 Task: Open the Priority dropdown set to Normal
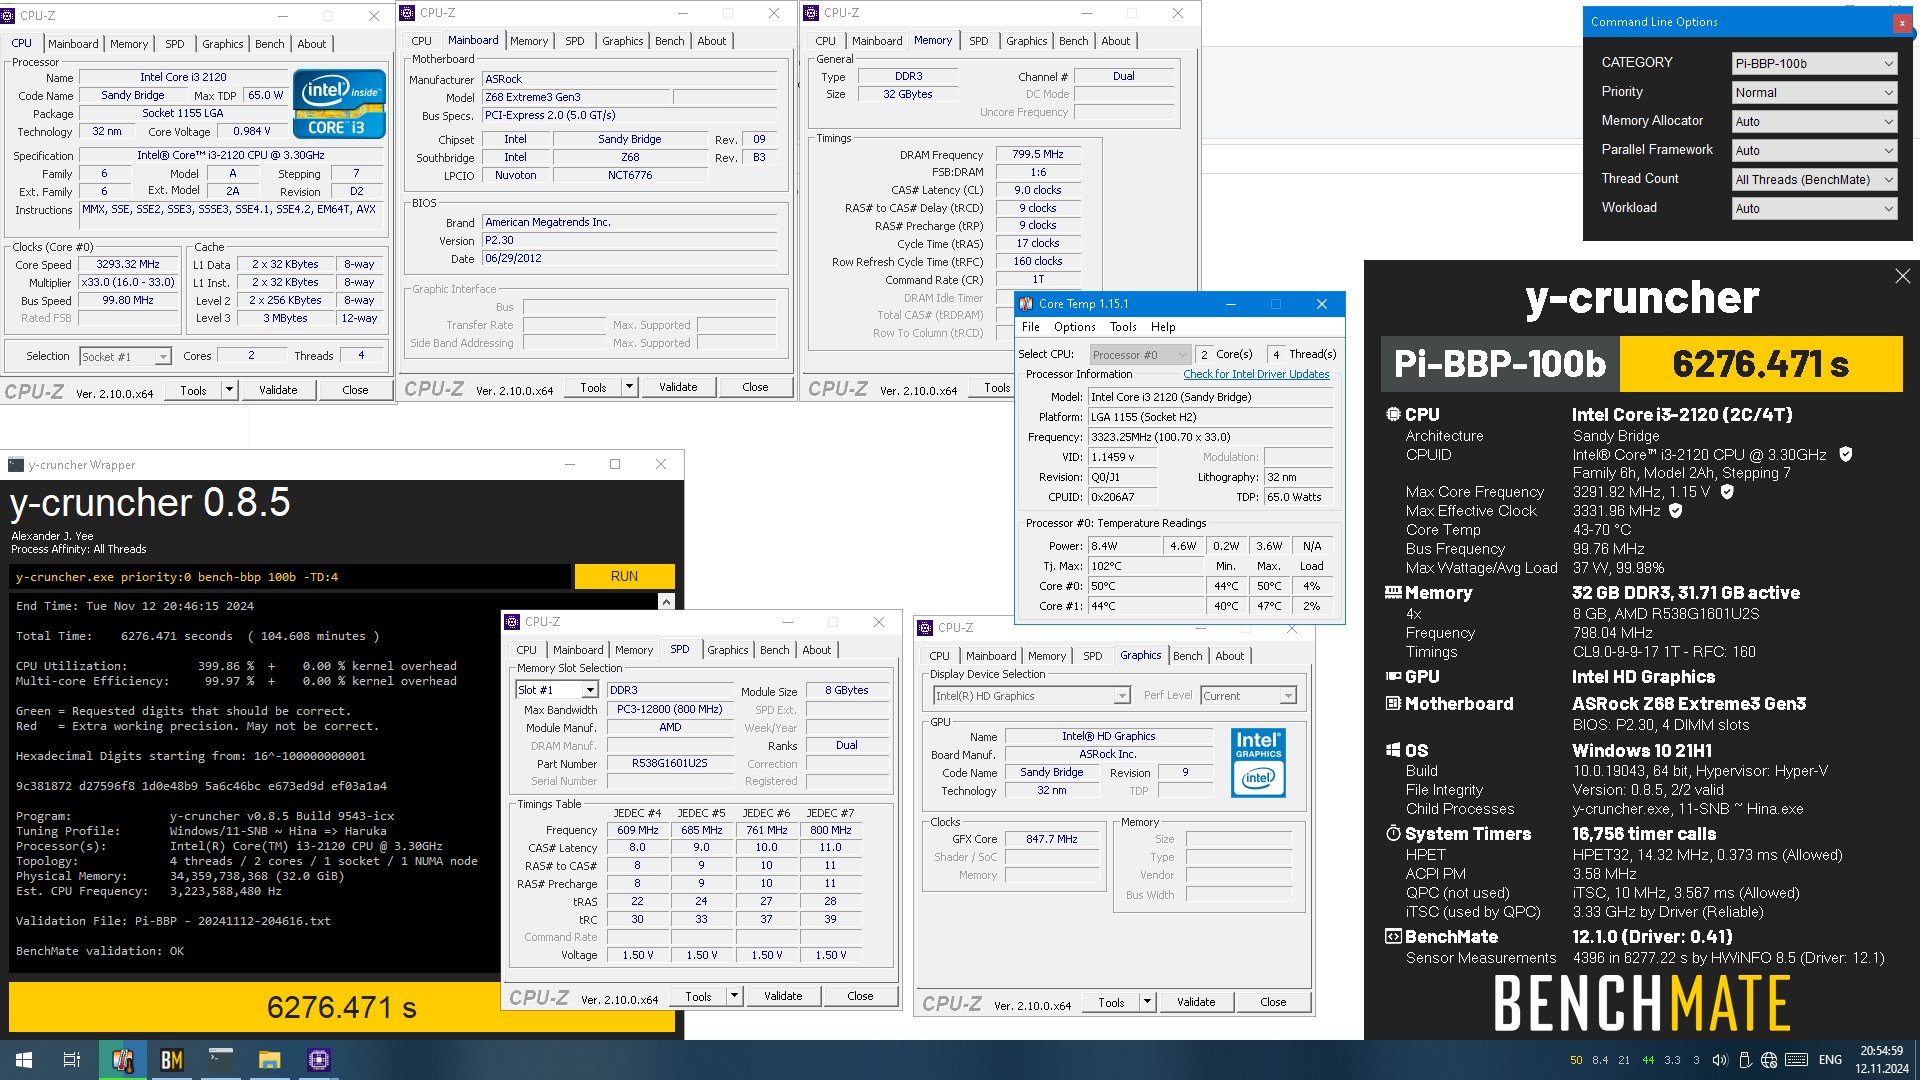tap(1814, 92)
